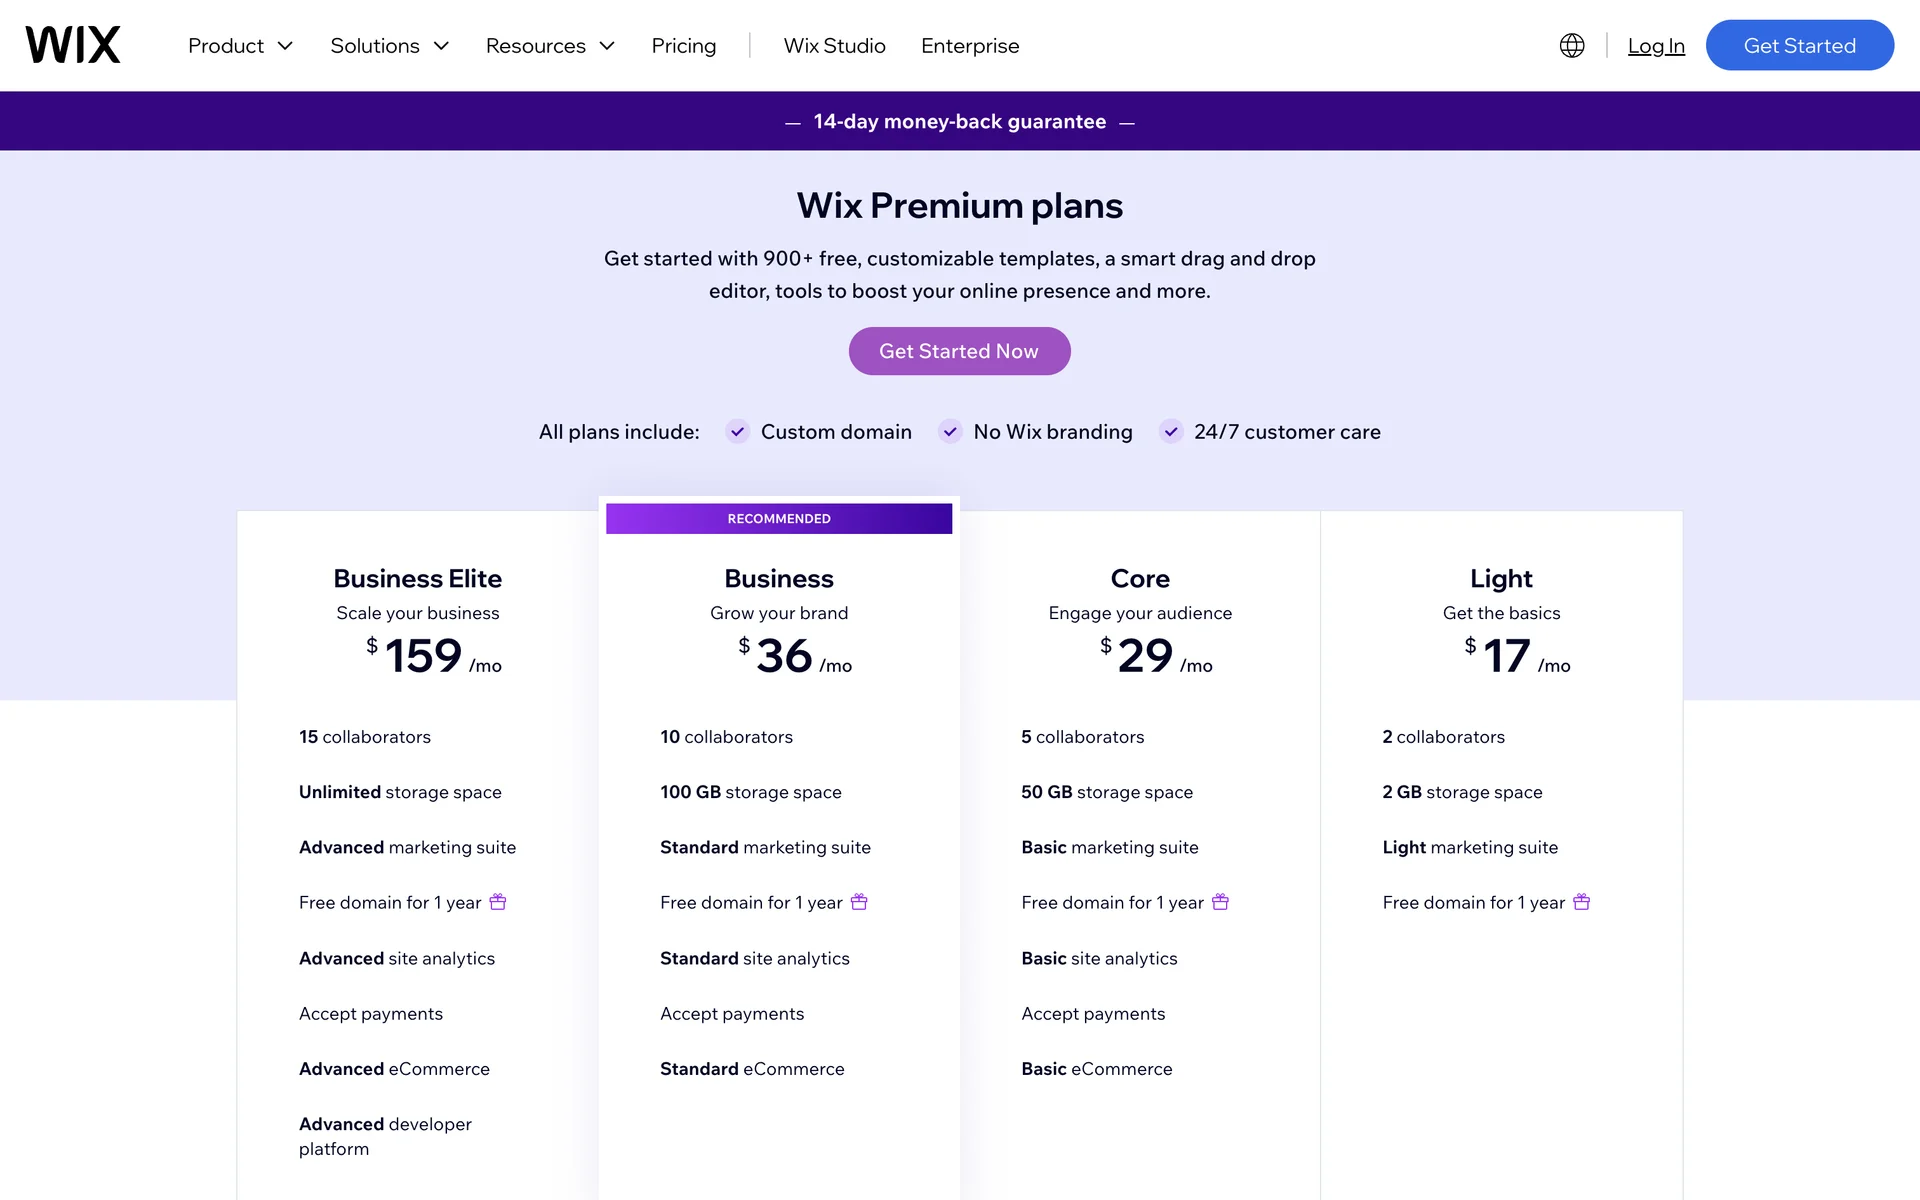This screenshot has width=1920, height=1200.
Task: Select Enterprise in the top navigation
Action: tap(969, 46)
